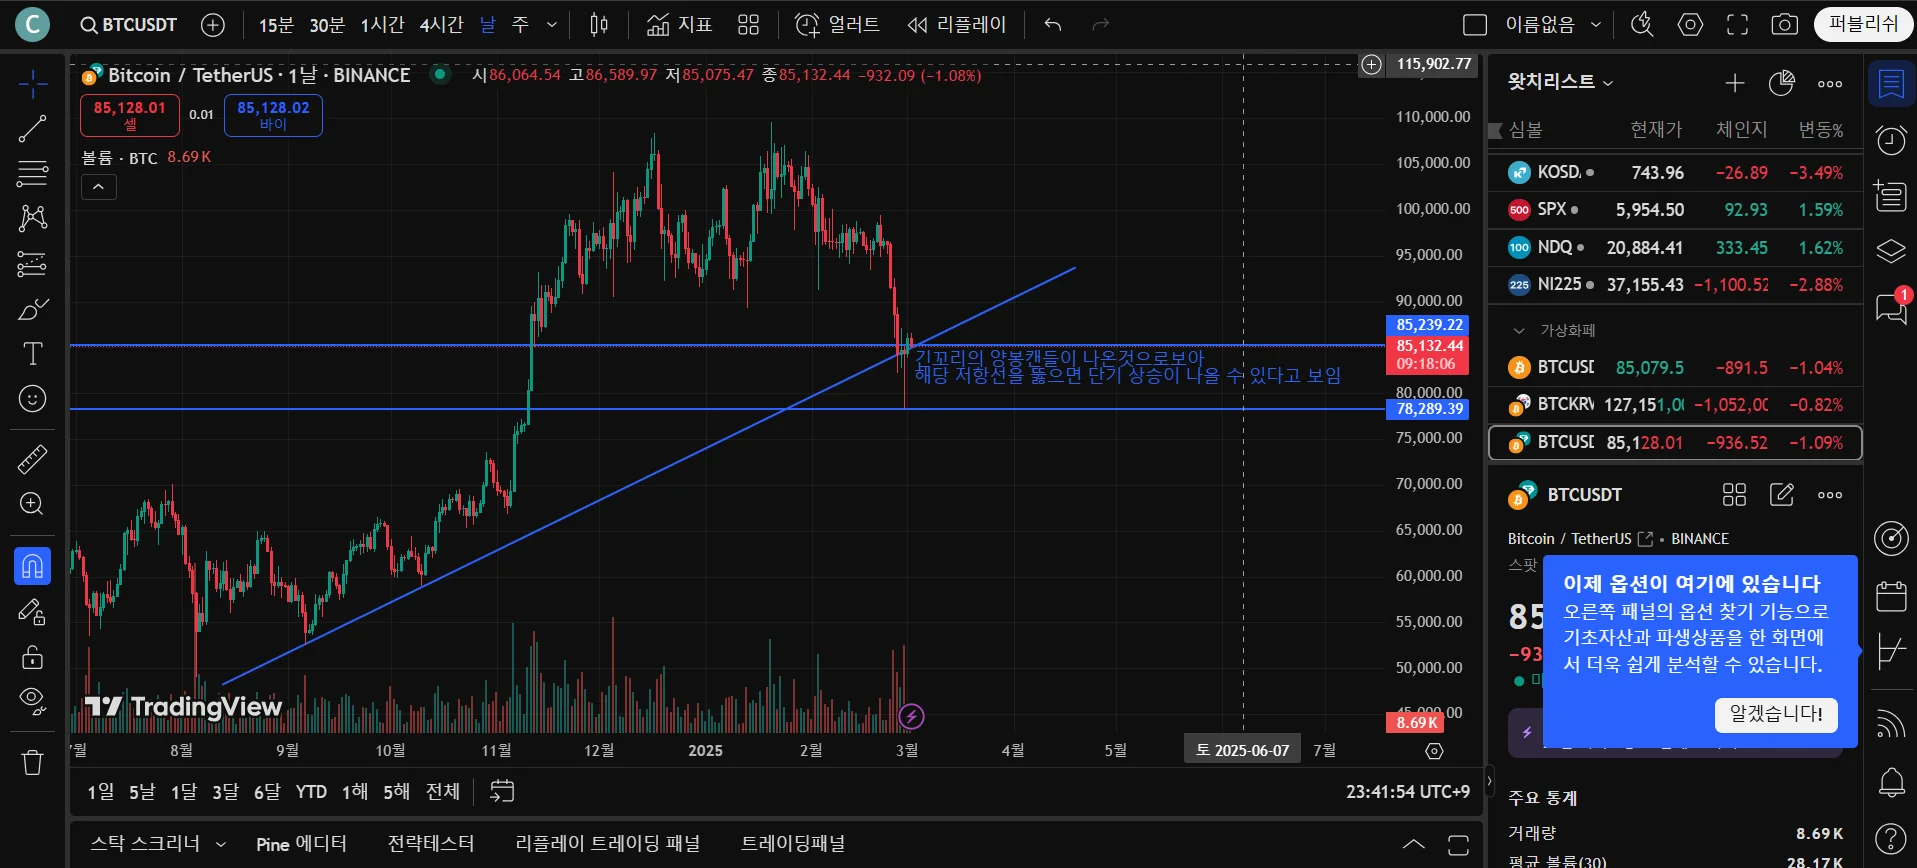1917x868 pixels.
Task: Select the SPX watchlist row
Action: (x=1675, y=210)
